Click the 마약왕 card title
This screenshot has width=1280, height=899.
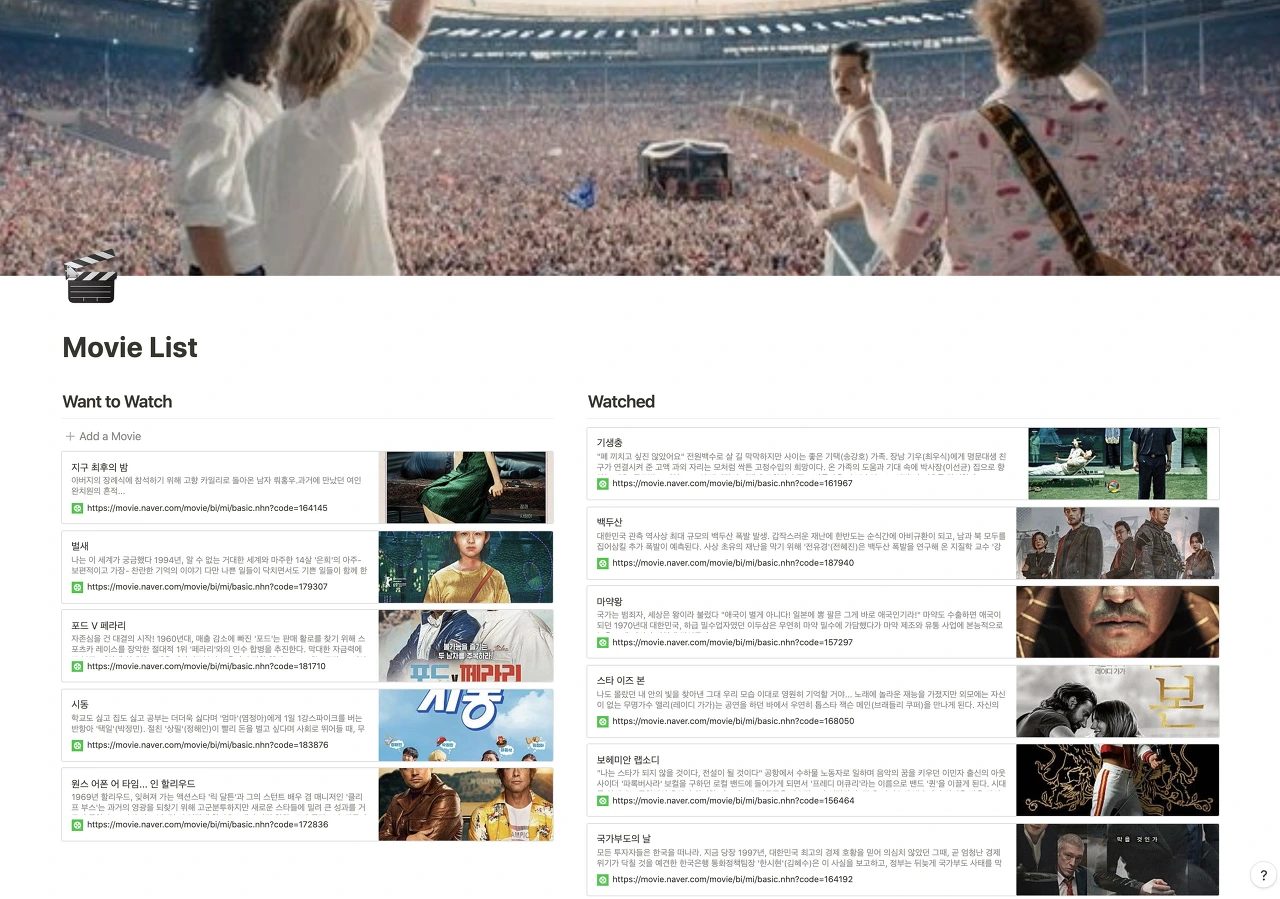click(610, 601)
